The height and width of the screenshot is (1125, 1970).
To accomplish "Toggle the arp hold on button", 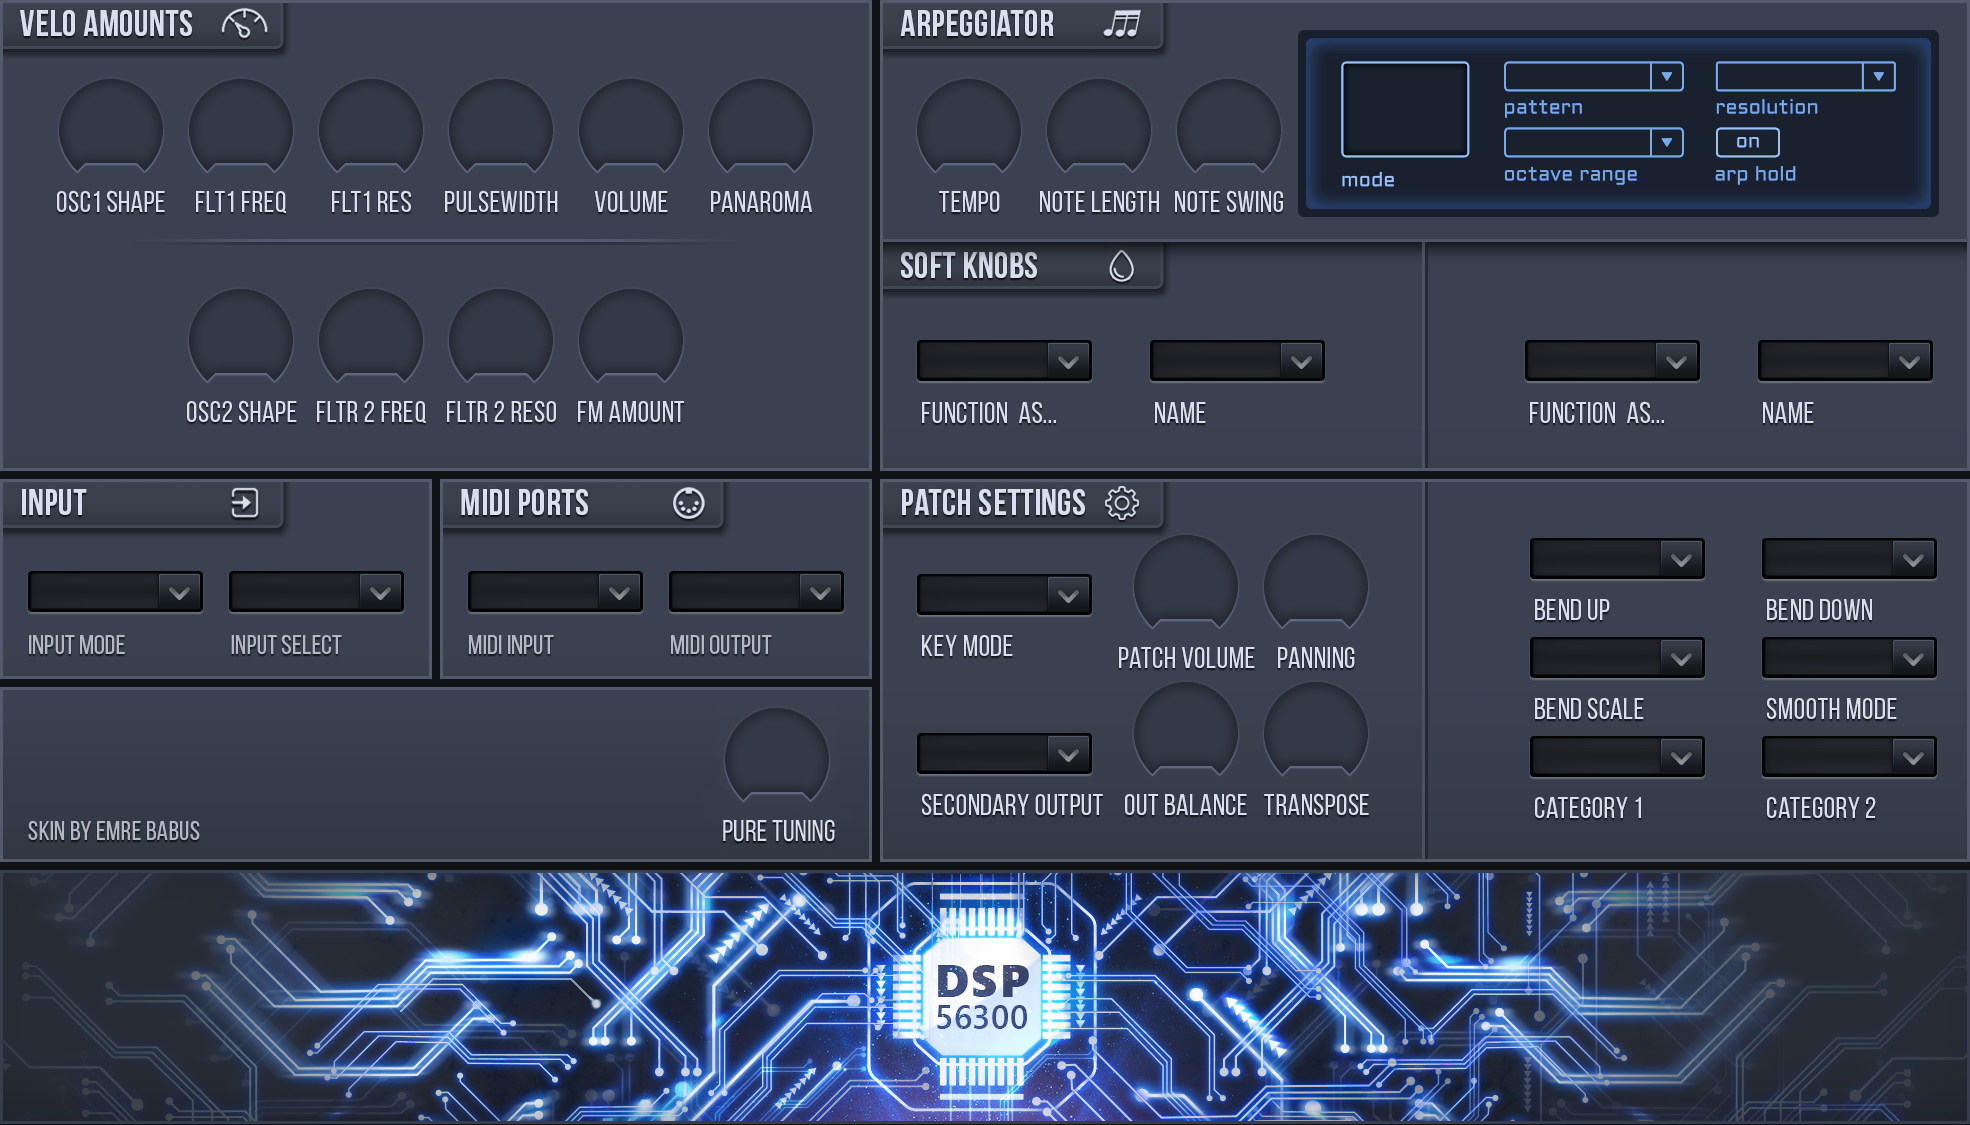I will (x=1747, y=142).
